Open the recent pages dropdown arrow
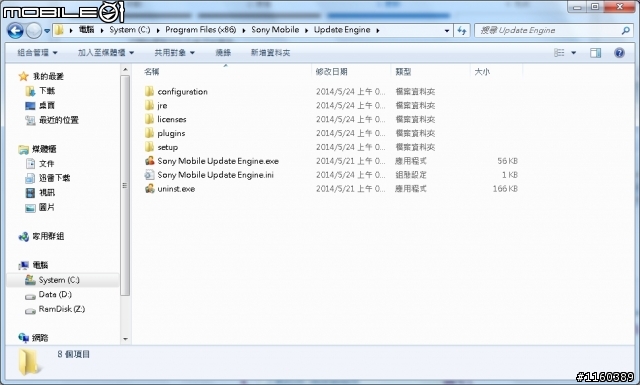Viewport: 640px width, 385px height. (x=47, y=31)
